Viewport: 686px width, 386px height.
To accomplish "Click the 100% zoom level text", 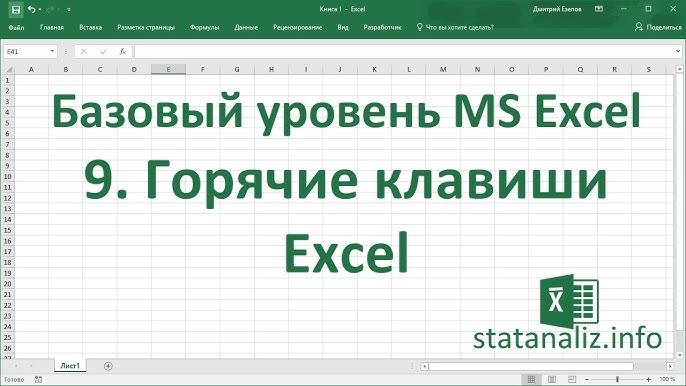I will pos(667,379).
